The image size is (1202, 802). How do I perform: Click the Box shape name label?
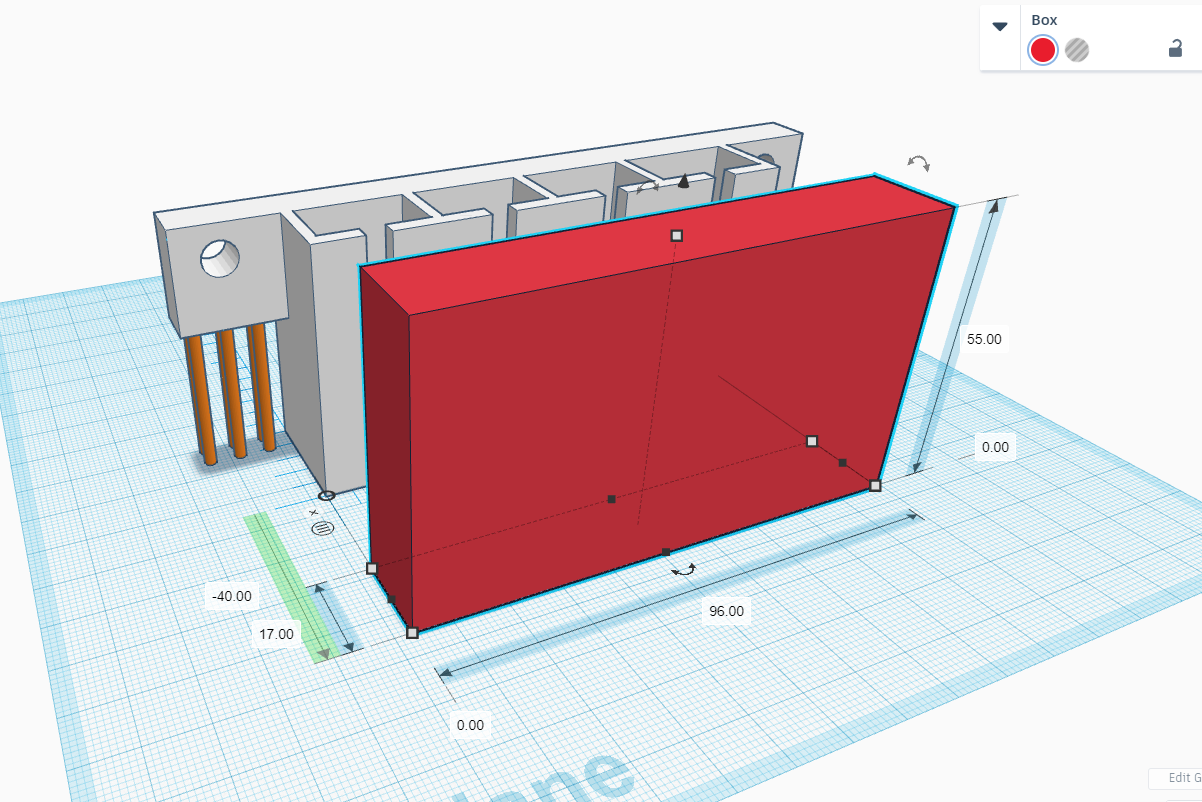point(1044,20)
